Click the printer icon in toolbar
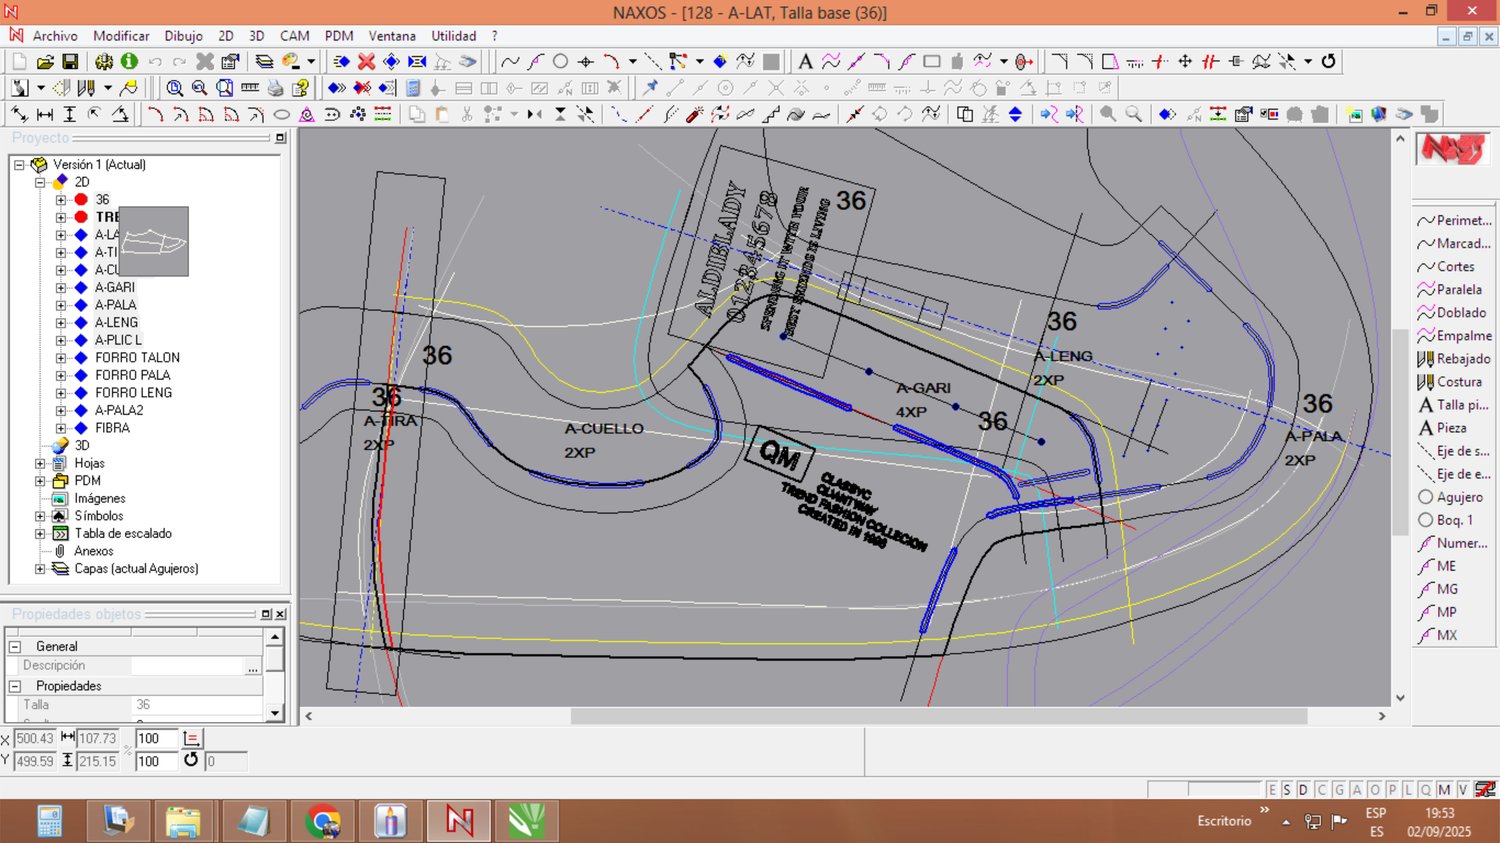The image size is (1500, 843). click(x=275, y=88)
